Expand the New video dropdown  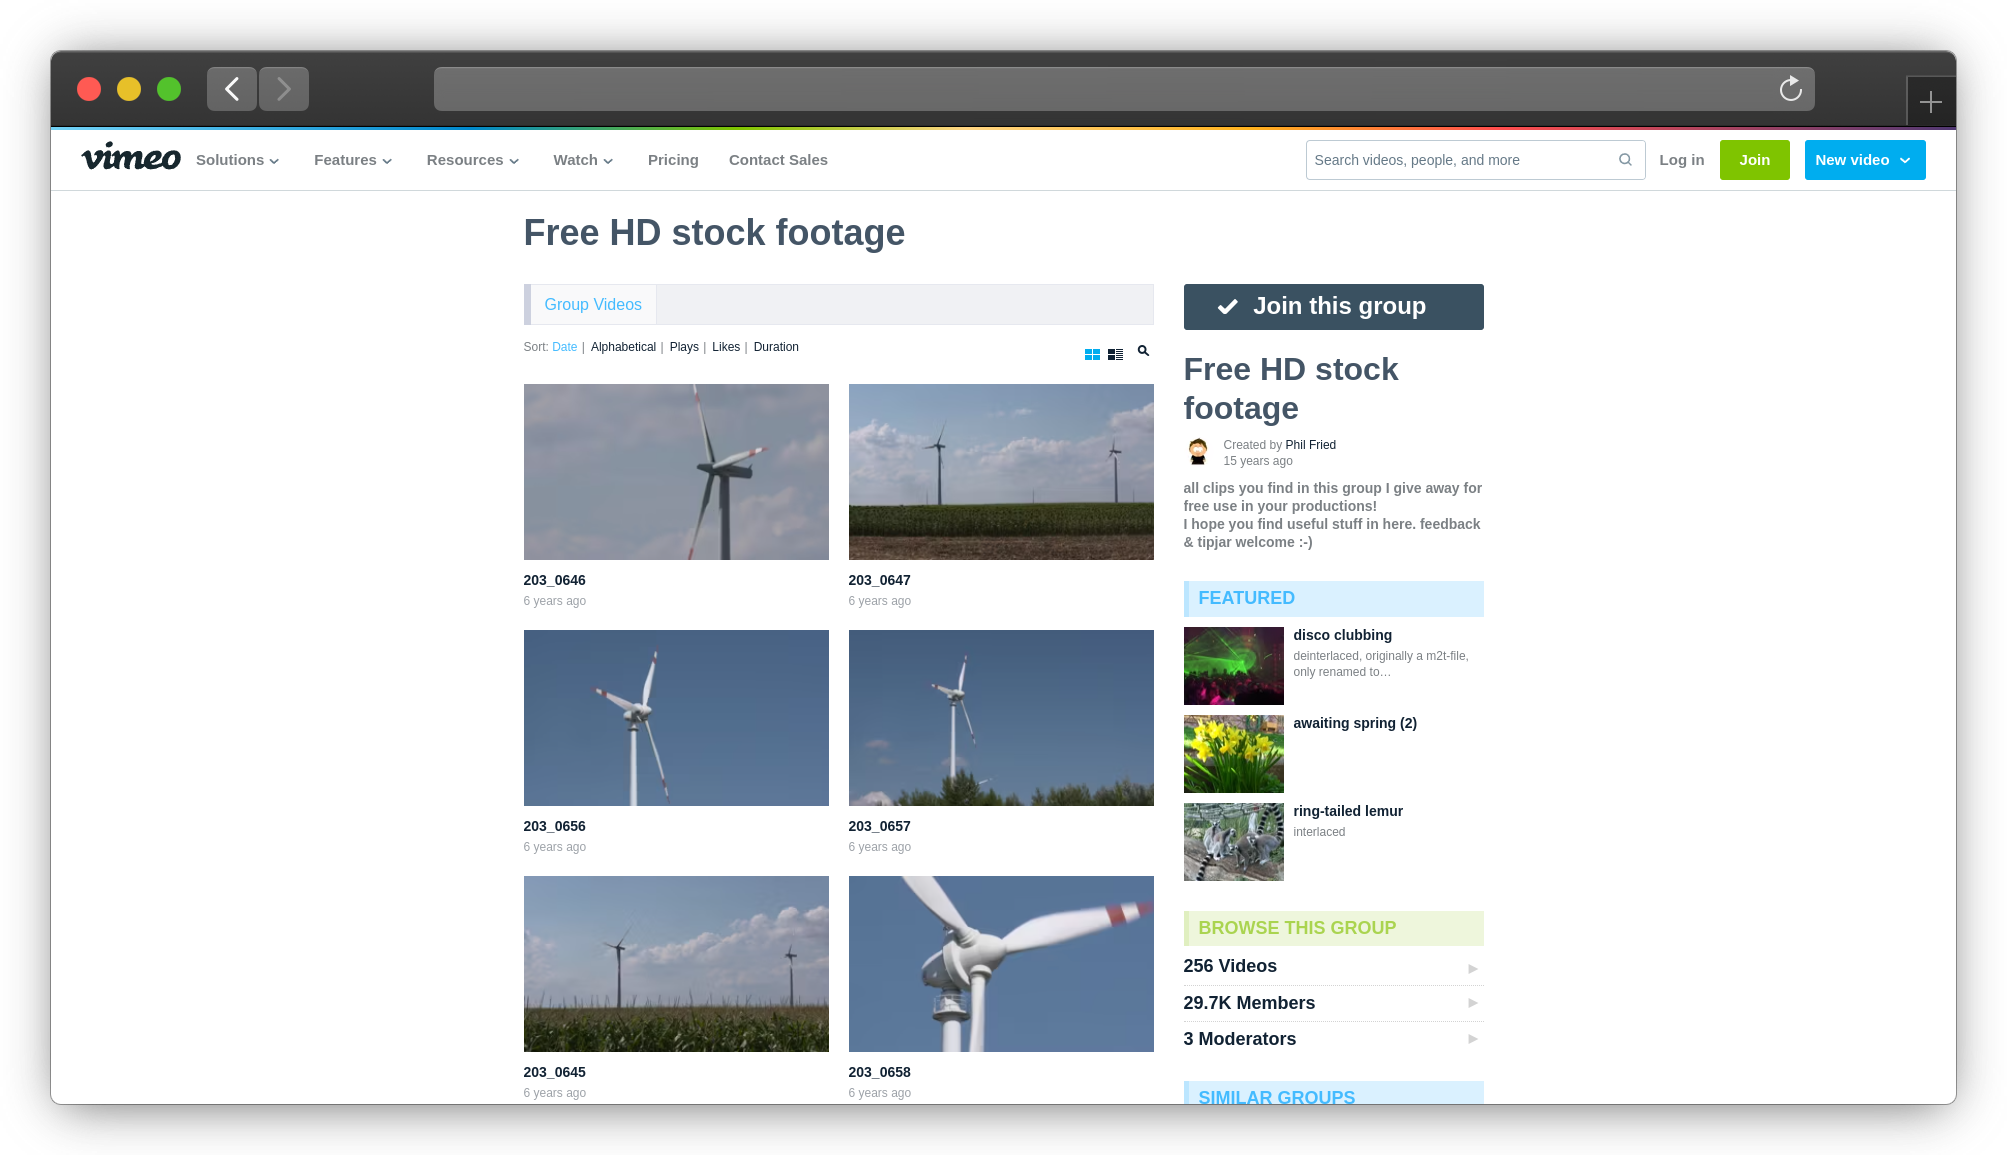1864,160
